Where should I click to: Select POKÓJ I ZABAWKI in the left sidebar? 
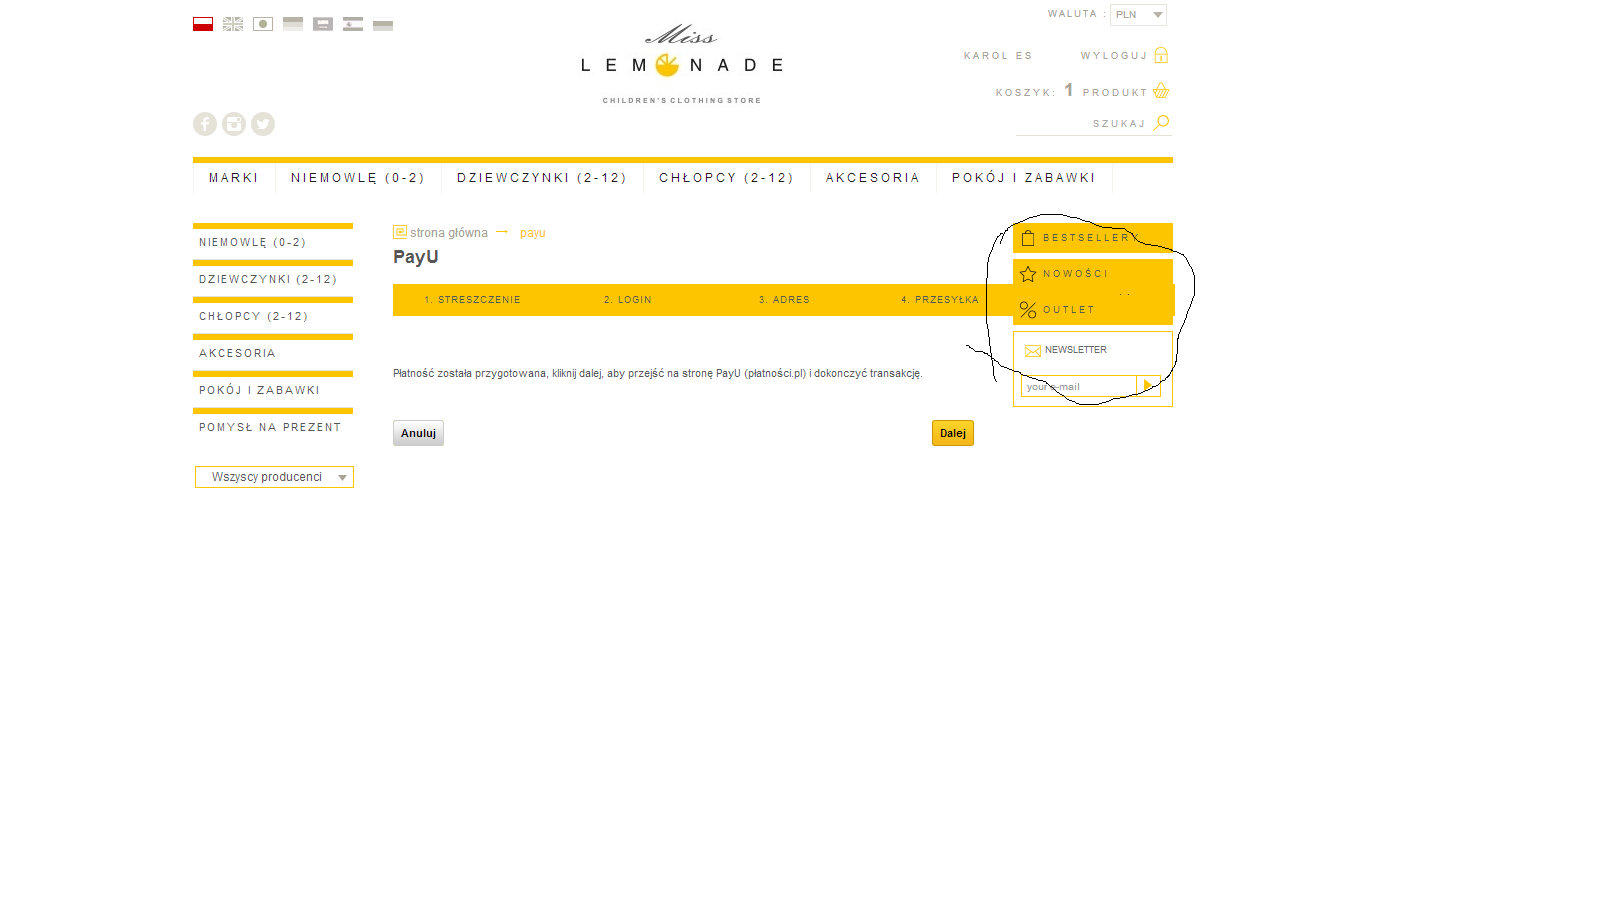click(x=260, y=391)
